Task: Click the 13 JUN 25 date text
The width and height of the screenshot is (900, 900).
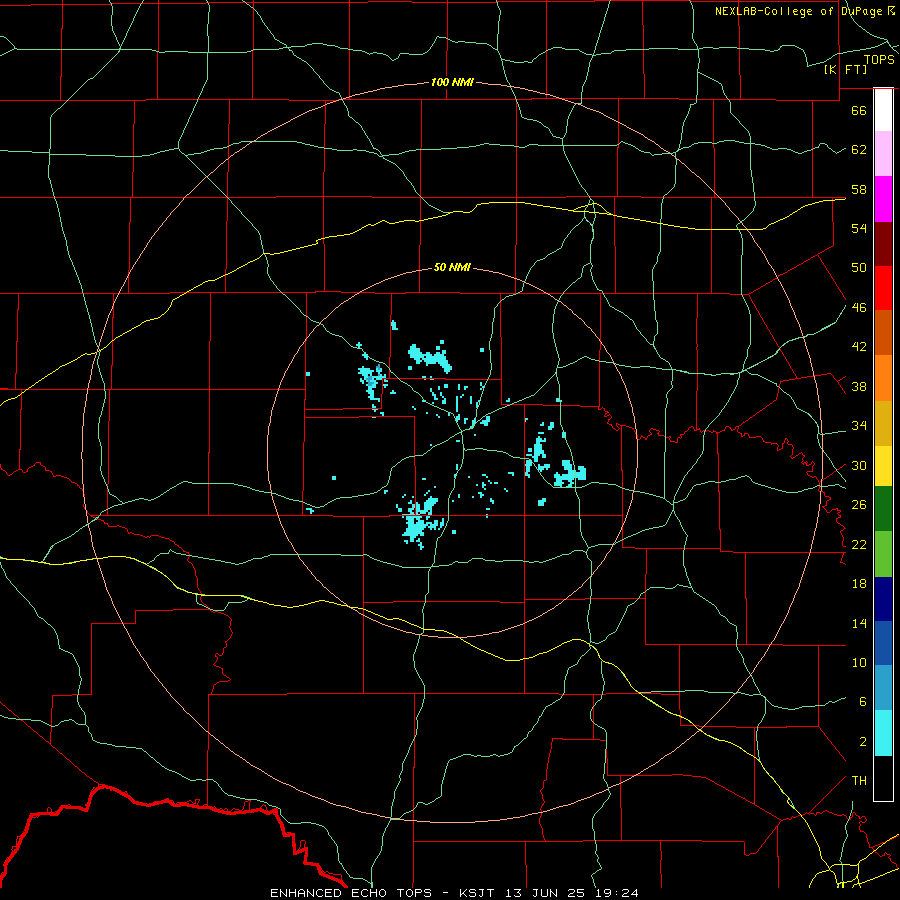Action: pyautogui.click(x=546, y=893)
